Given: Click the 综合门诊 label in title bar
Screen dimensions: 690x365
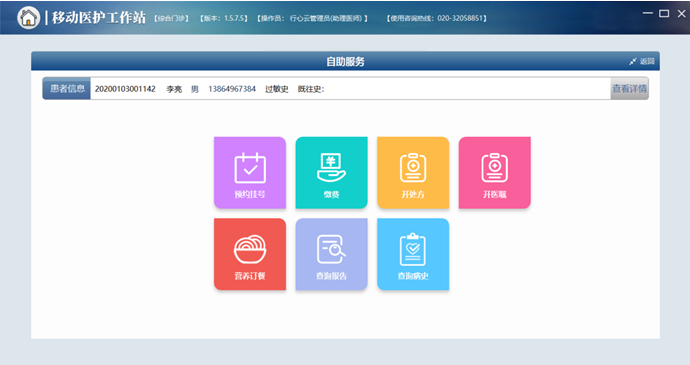Looking at the screenshot, I should click(x=172, y=18).
